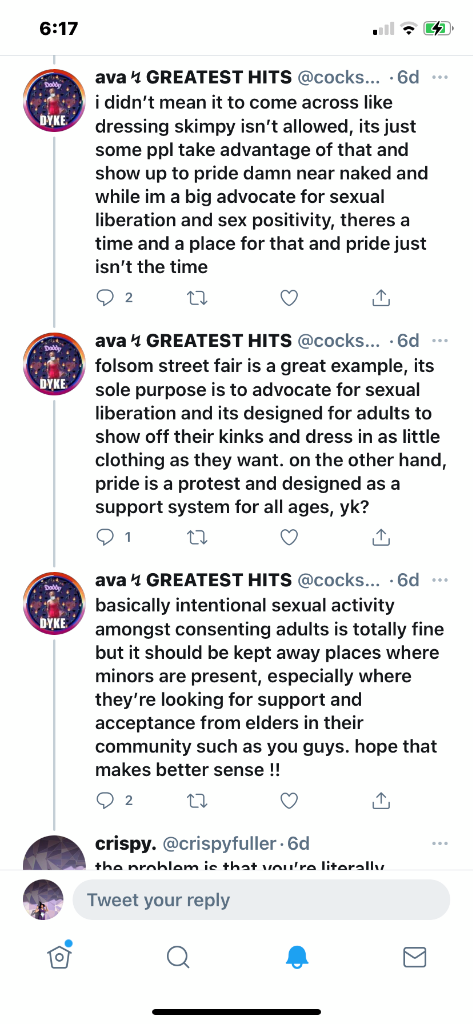Image resolution: width=474 pixels, height=1024 pixels.
Task: Tap the Tweet your reply field
Action: [x=261, y=900]
